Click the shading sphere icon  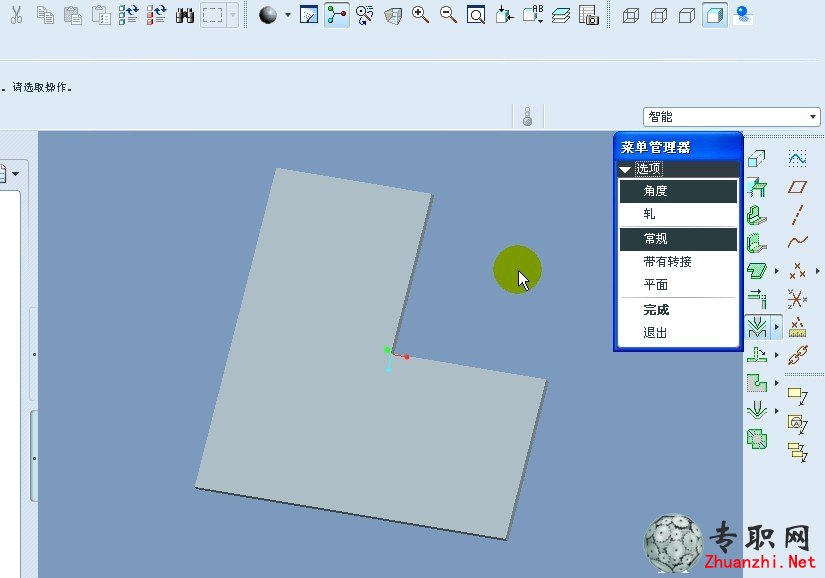click(268, 15)
